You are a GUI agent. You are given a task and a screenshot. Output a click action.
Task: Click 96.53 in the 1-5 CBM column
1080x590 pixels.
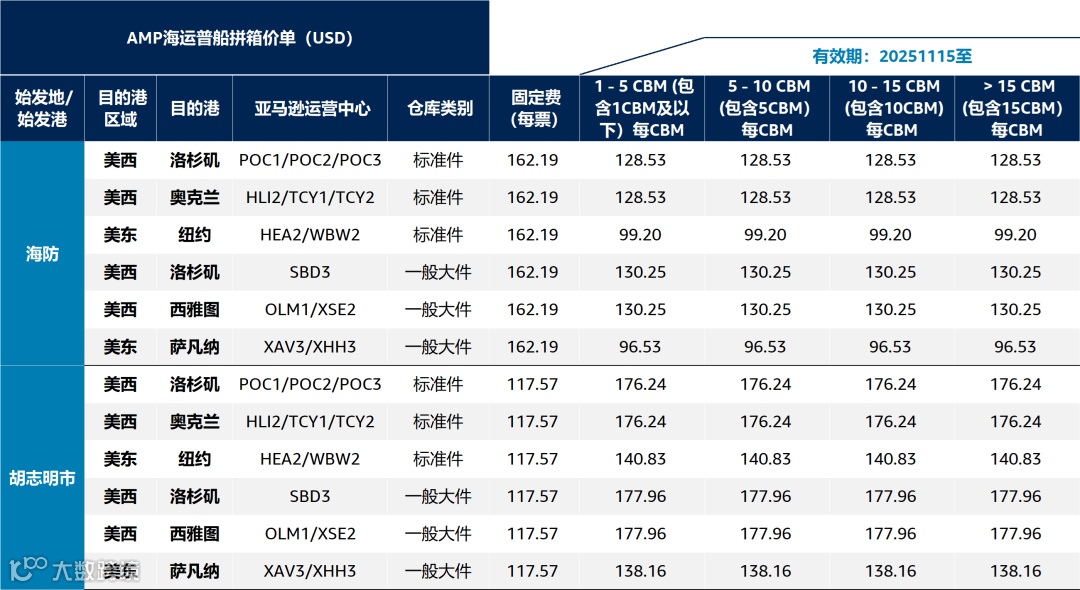click(641, 347)
